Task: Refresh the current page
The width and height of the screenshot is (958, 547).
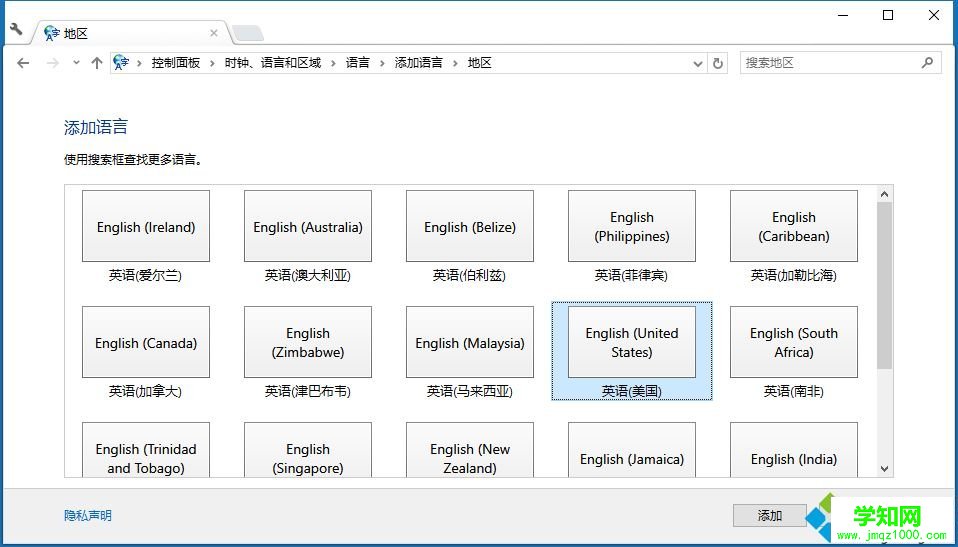Action: [718, 63]
